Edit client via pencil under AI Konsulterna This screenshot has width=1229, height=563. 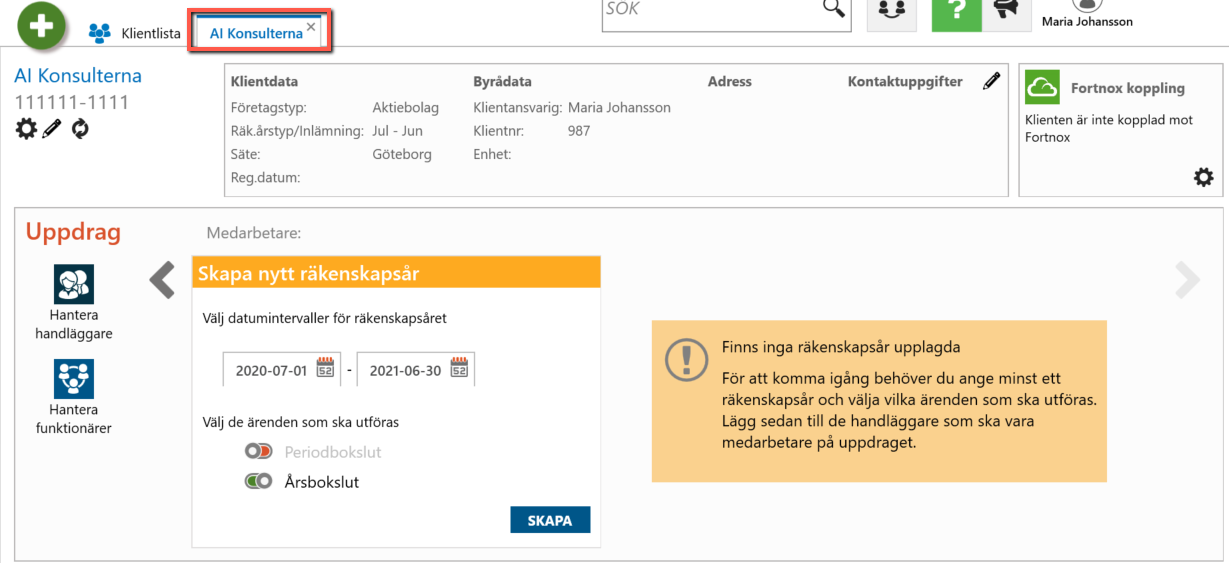52,128
